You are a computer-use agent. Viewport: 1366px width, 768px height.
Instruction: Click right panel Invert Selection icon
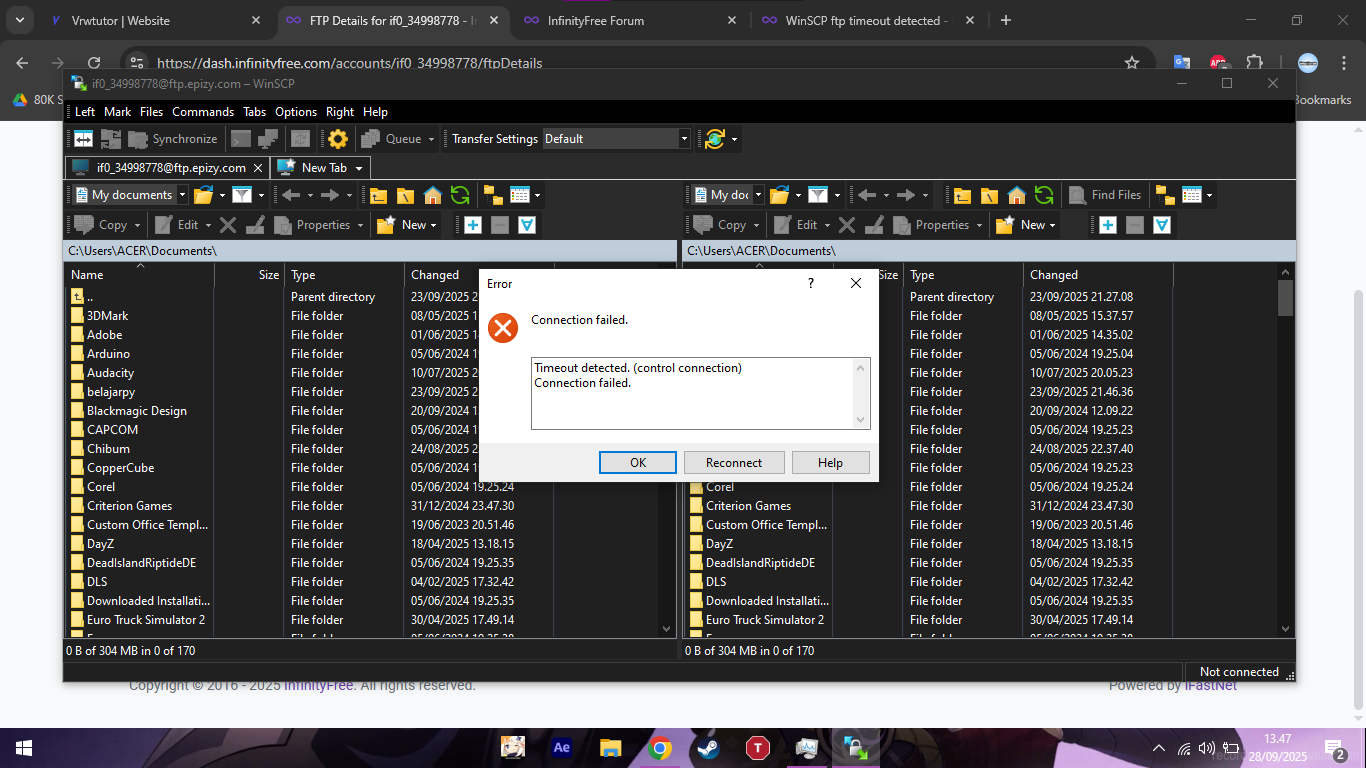[1161, 225]
